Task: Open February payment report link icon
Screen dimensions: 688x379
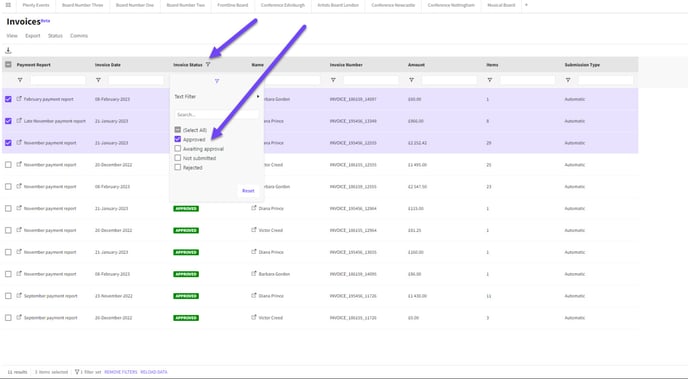Action: click(19, 99)
